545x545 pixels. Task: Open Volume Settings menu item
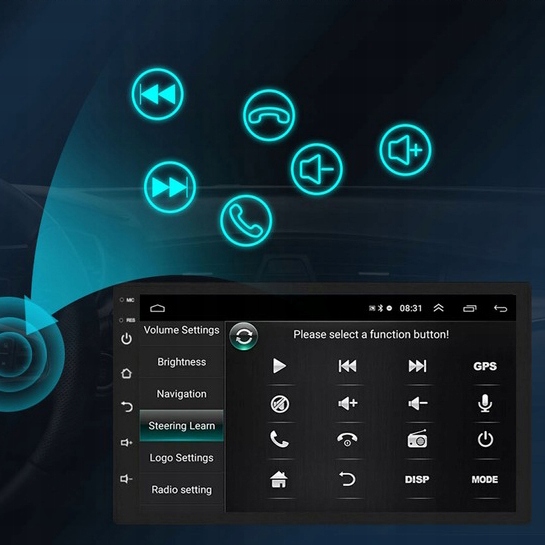[181, 330]
